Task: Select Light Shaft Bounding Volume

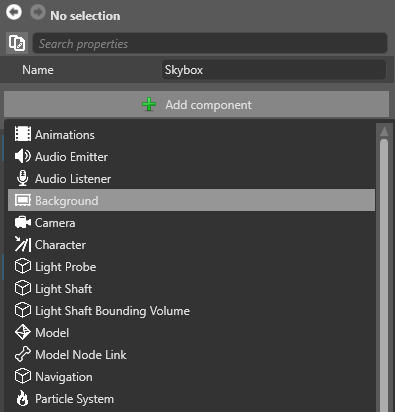Action: (191, 311)
